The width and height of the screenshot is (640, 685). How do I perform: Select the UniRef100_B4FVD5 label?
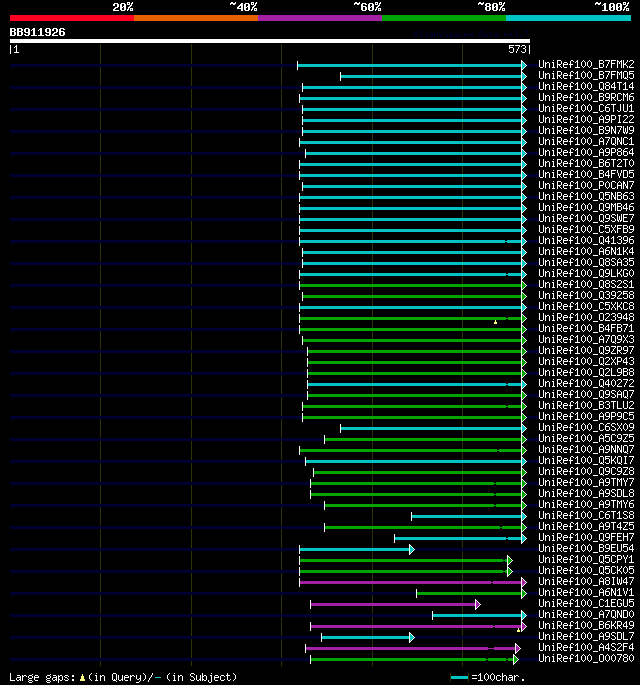click(x=586, y=174)
